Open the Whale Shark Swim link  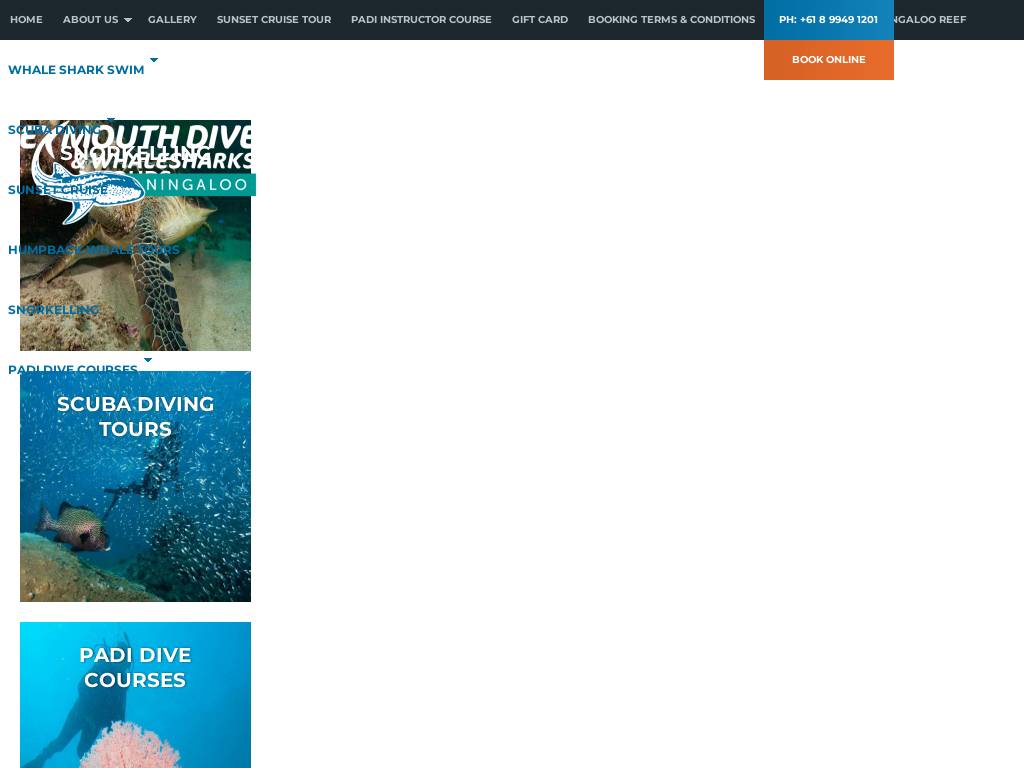(x=76, y=70)
